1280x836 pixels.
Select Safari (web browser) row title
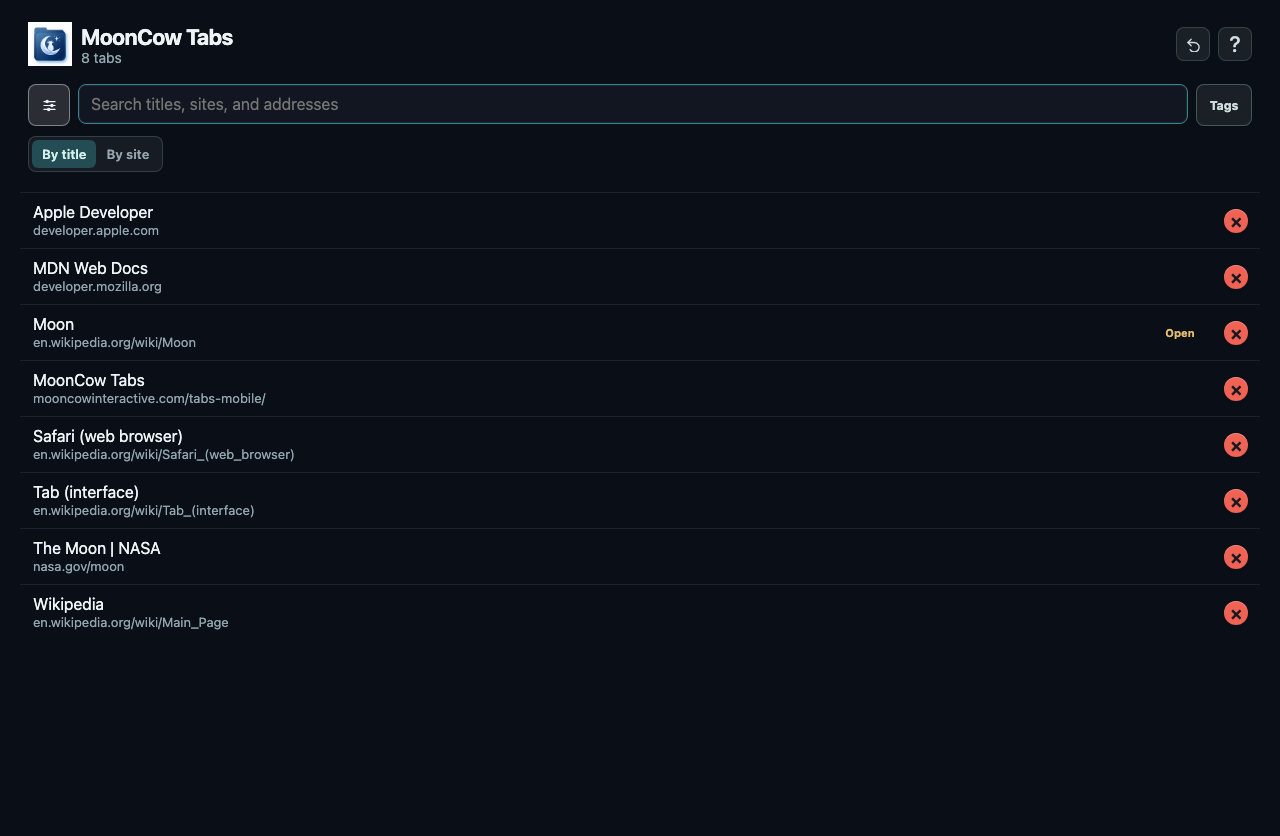108,436
